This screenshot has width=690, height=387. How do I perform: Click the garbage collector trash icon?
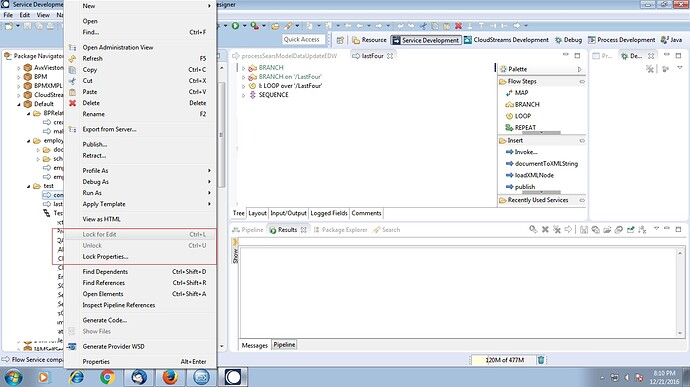pyautogui.click(x=541, y=360)
